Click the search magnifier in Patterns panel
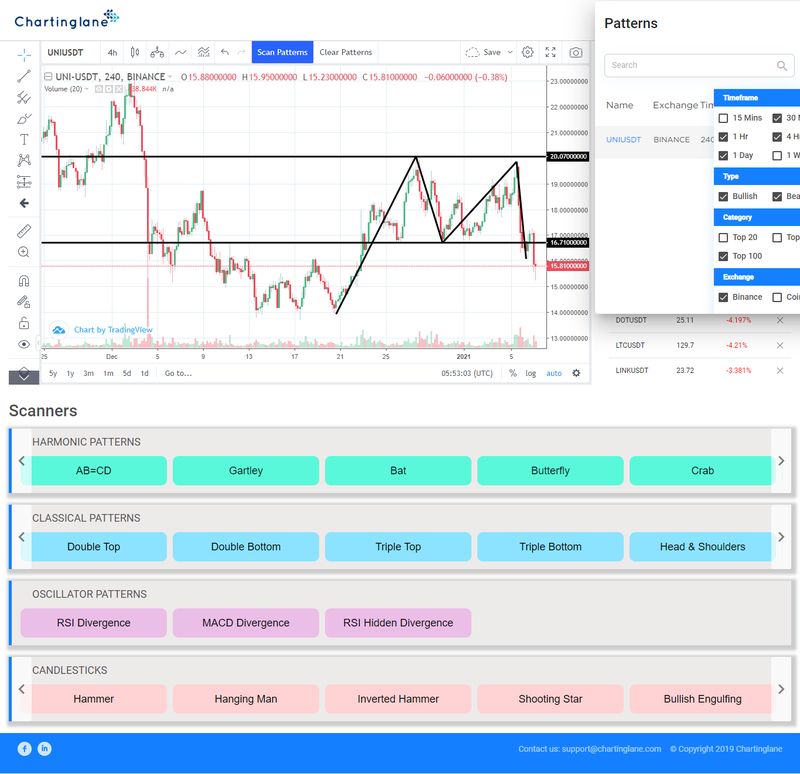The image size is (800, 774). 782,65
